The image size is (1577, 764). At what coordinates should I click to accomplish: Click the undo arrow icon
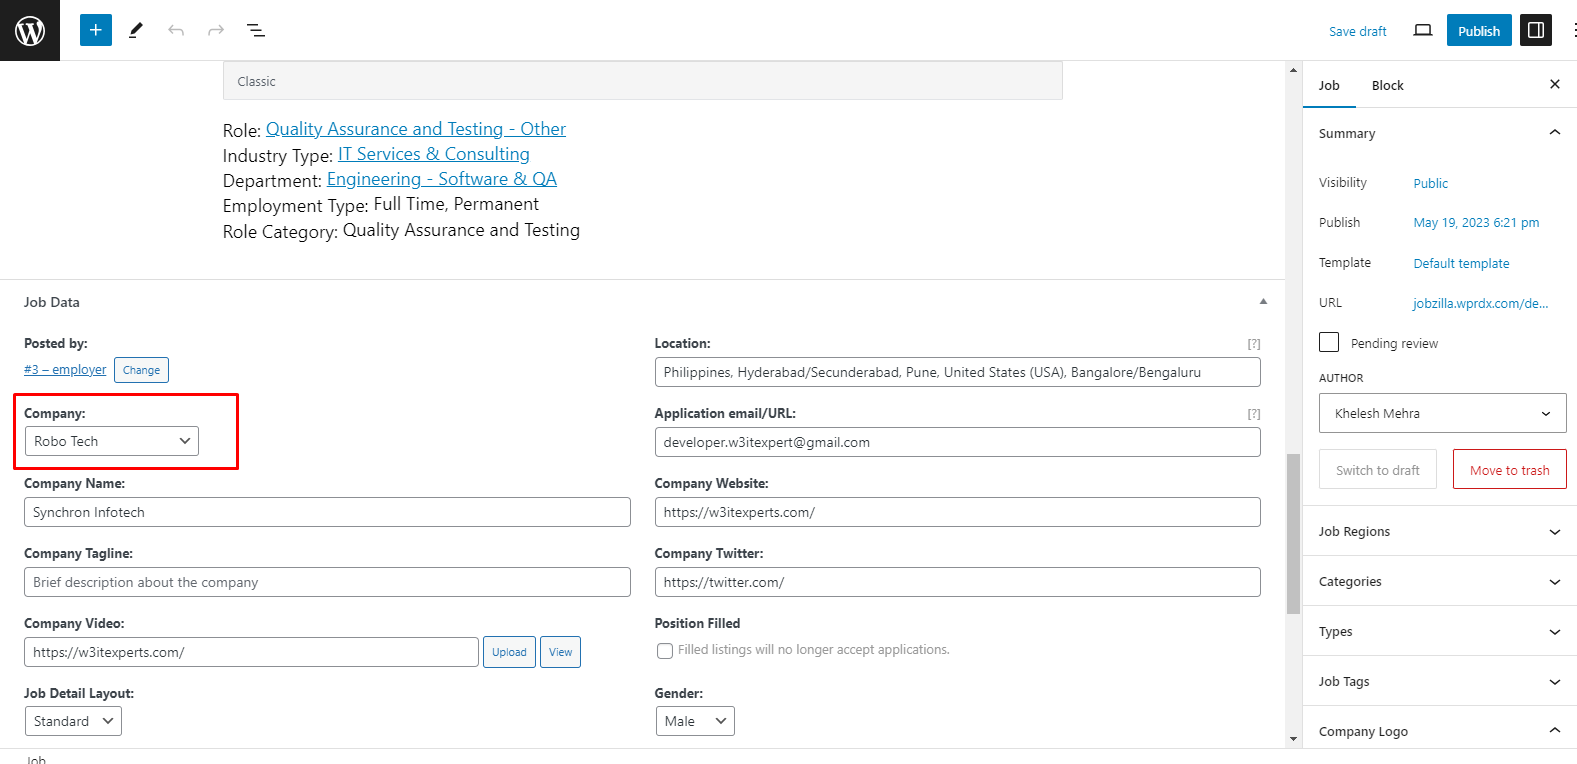tap(176, 30)
